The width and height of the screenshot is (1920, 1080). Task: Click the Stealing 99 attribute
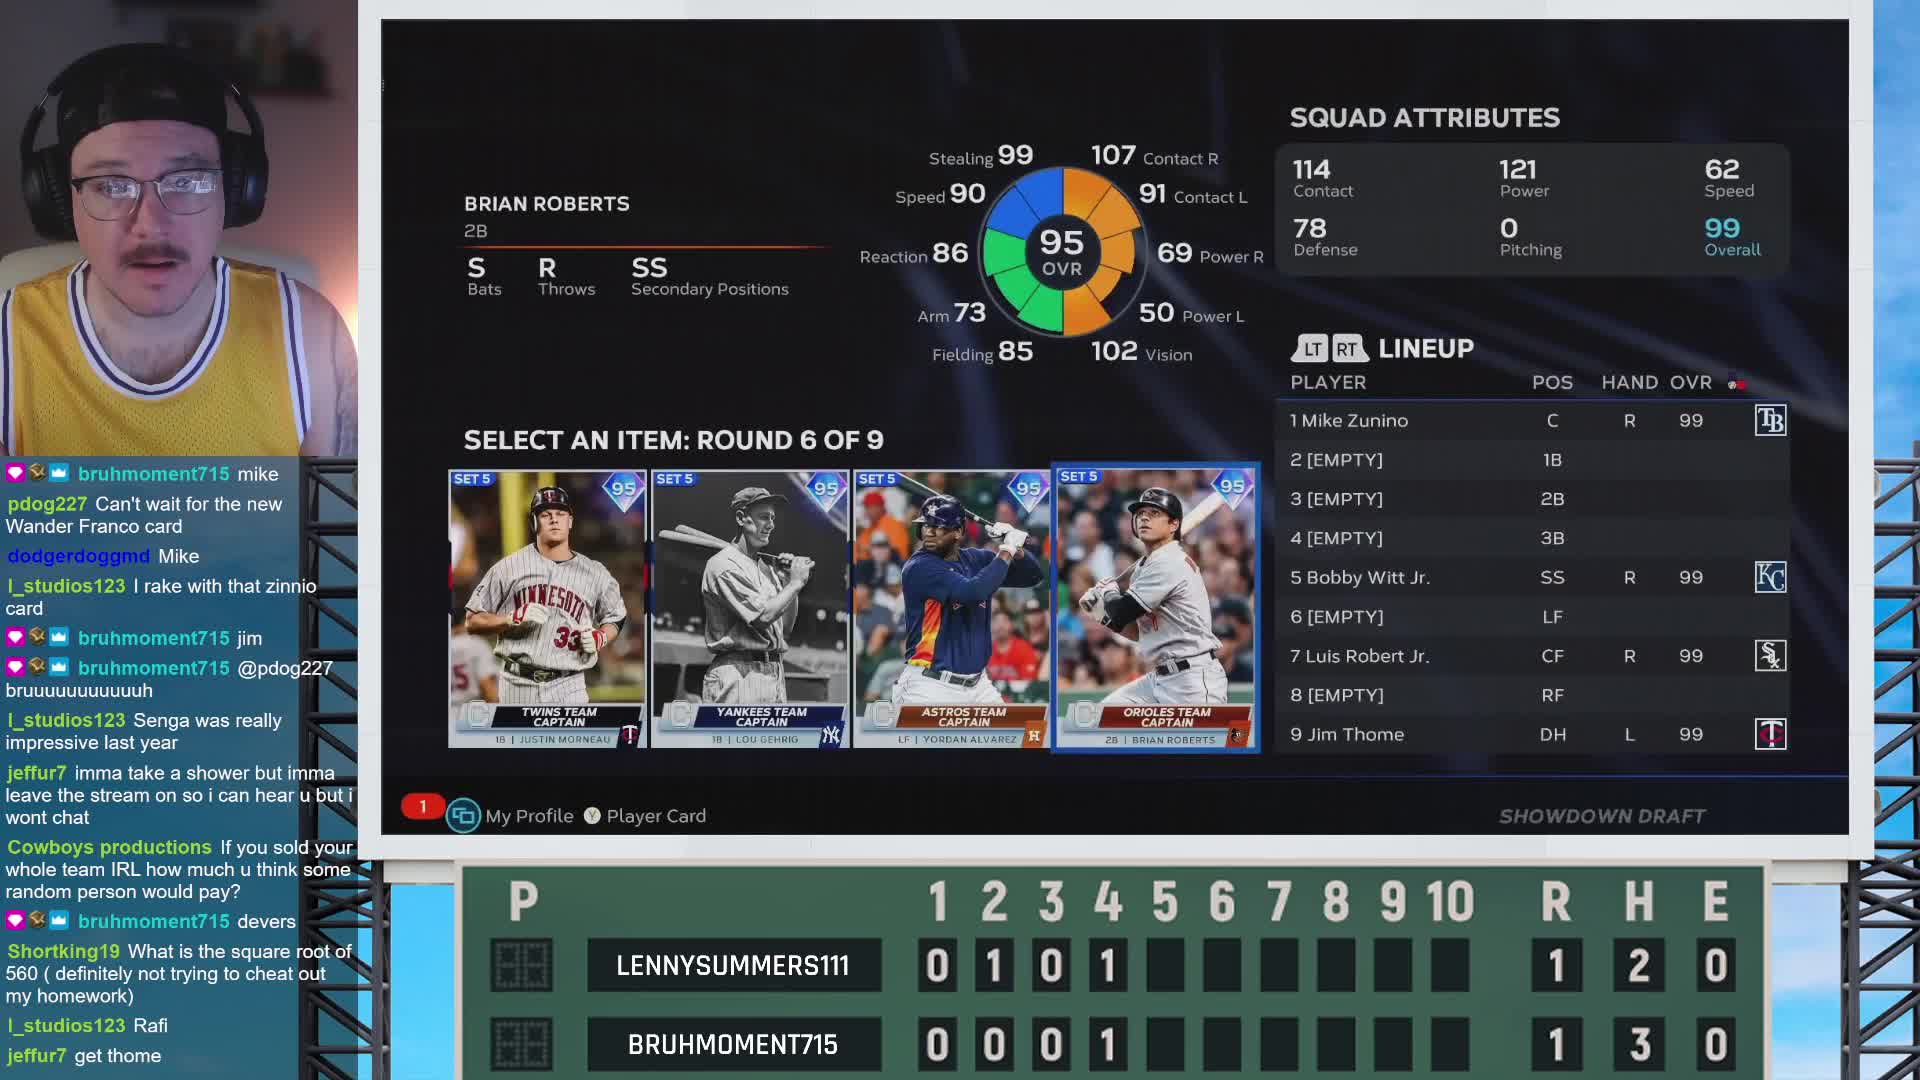(x=981, y=156)
